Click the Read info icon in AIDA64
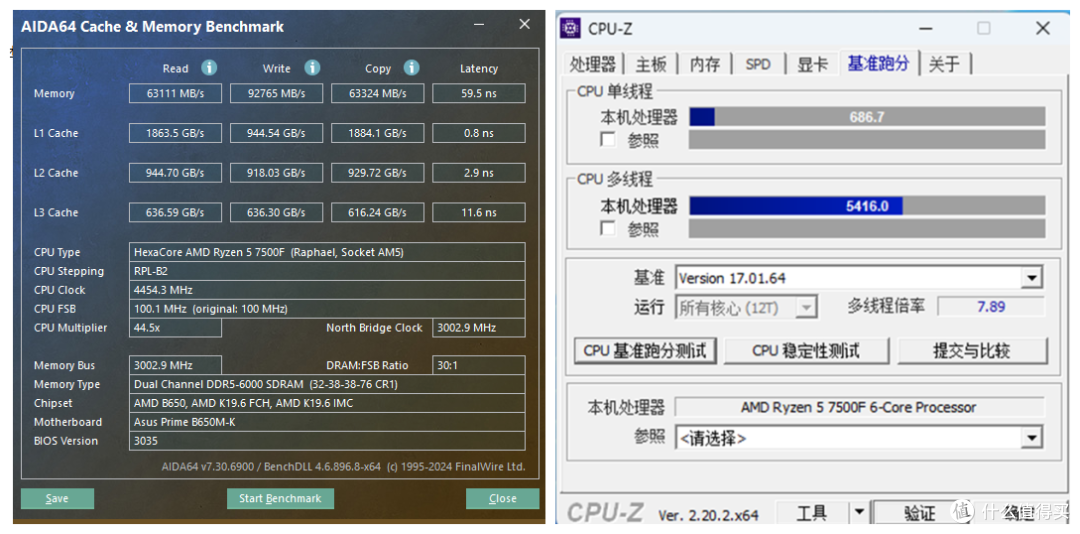The height and width of the screenshot is (534, 1080). pos(209,68)
